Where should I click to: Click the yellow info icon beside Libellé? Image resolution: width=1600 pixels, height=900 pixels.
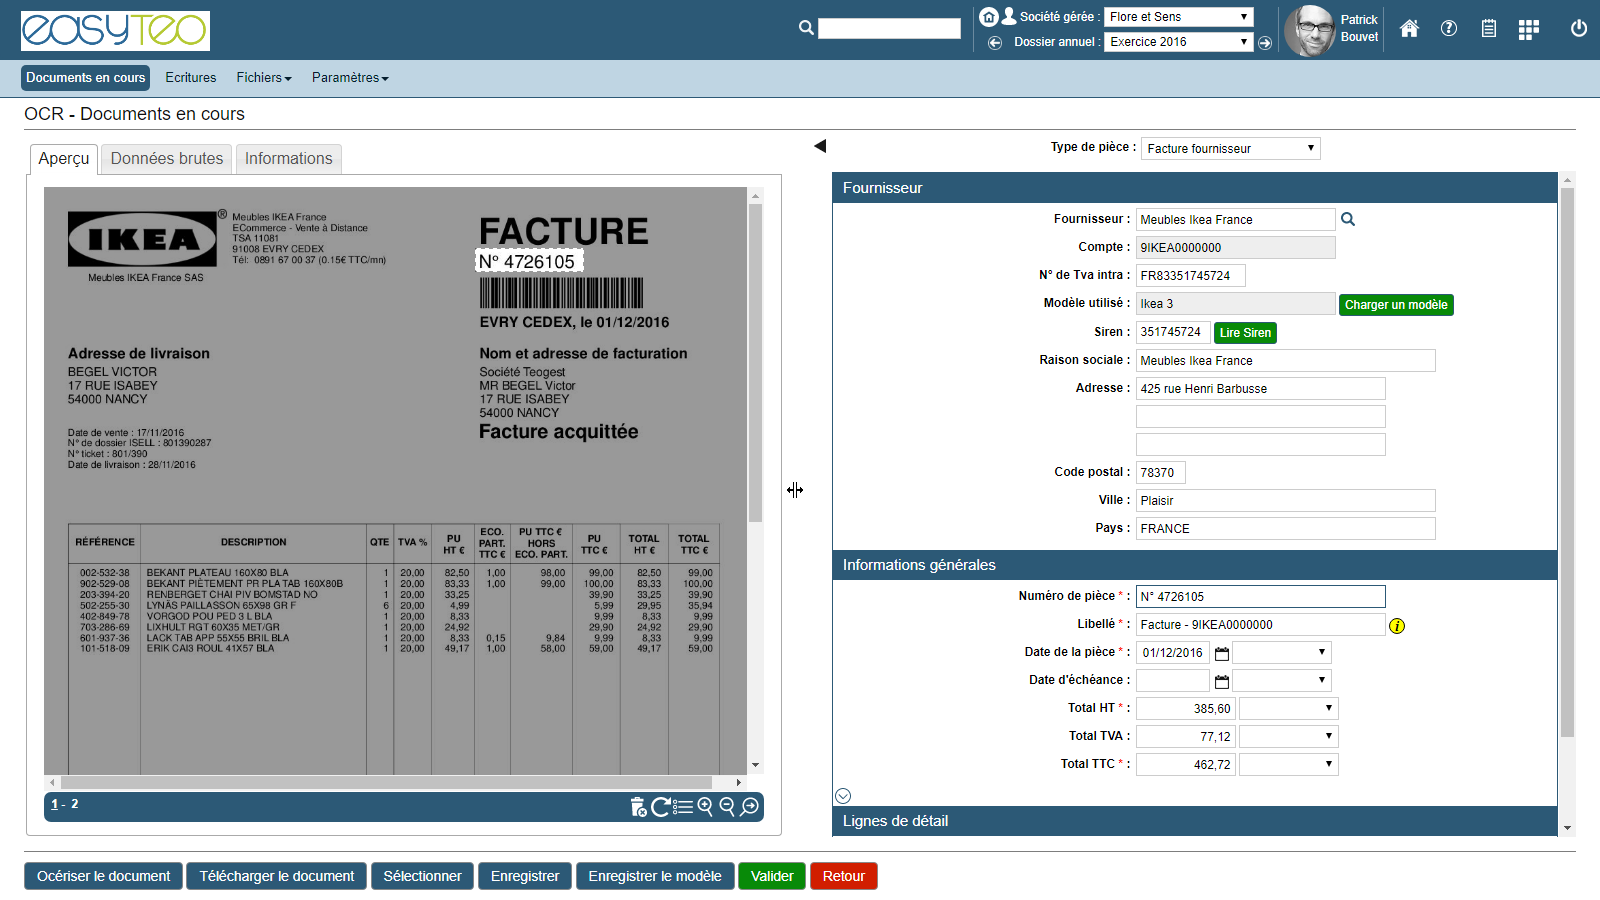point(1397,626)
